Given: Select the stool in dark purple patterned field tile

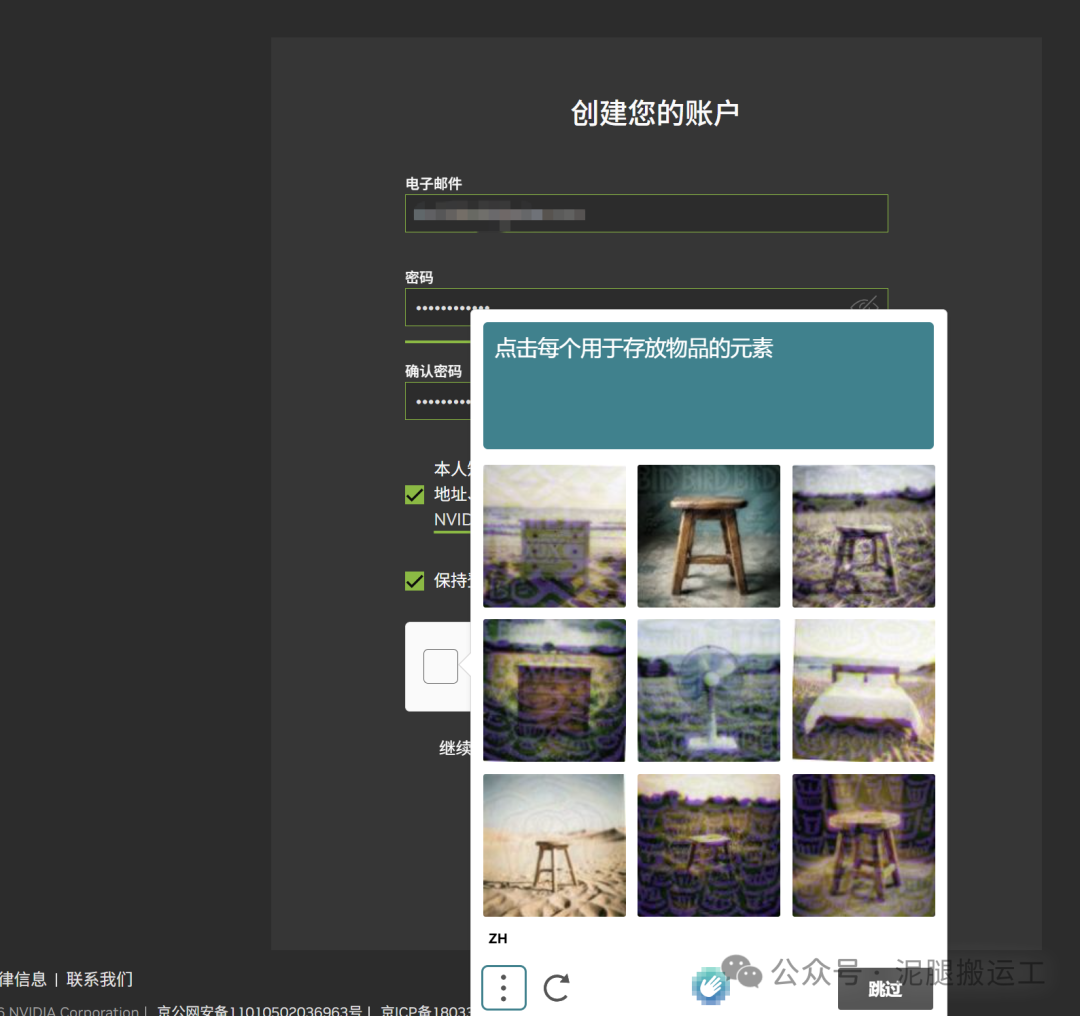Looking at the screenshot, I should click(x=709, y=845).
